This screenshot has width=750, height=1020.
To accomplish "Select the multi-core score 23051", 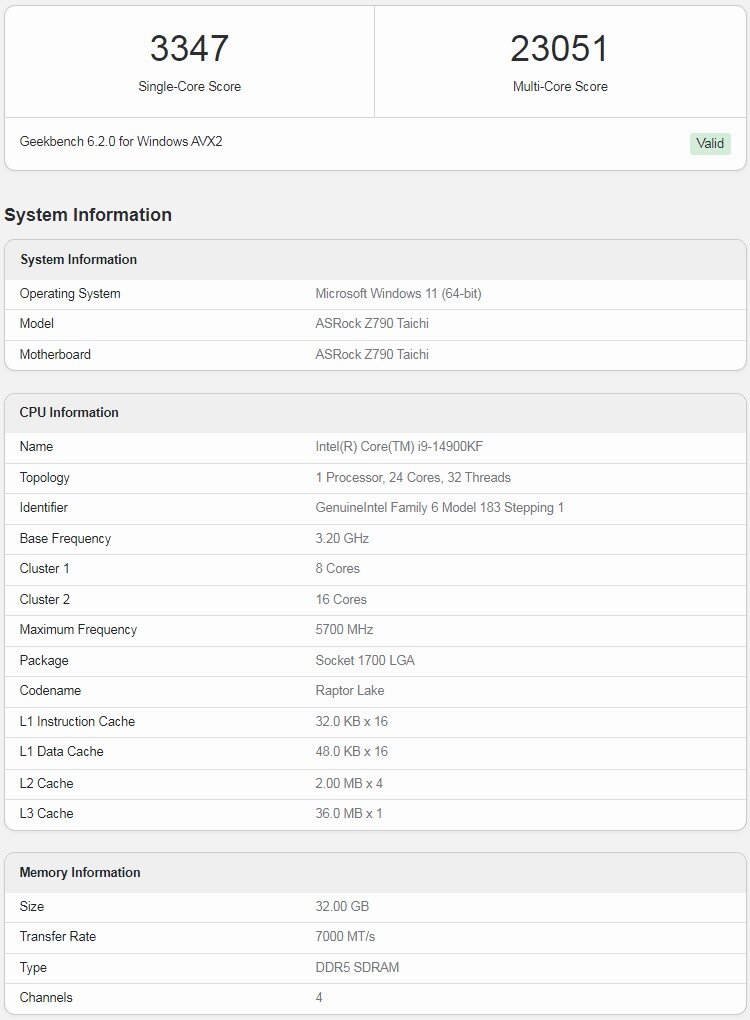I will click(559, 49).
